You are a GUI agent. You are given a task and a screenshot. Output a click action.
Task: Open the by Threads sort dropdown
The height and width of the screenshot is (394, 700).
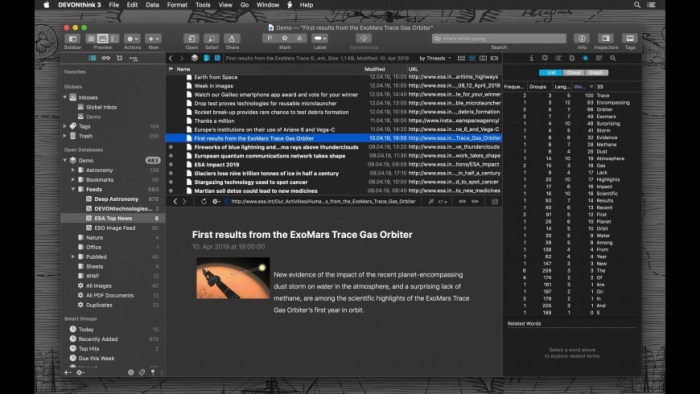click(435, 58)
